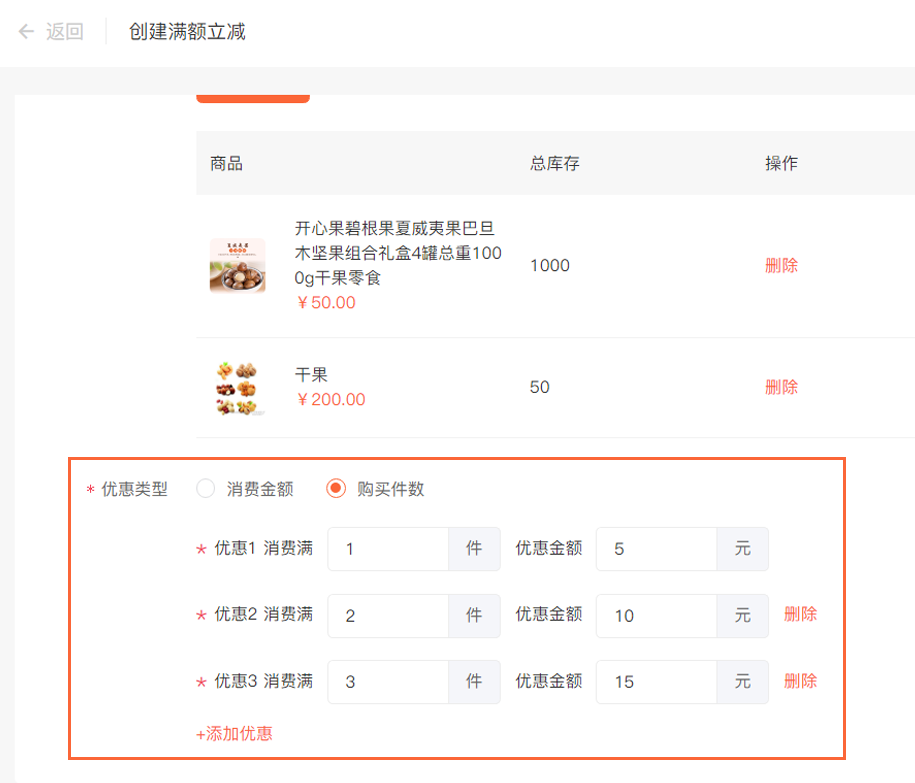Focus the 优惠3 优惠金额 field
This screenshot has height=783, width=915.
tap(656, 682)
